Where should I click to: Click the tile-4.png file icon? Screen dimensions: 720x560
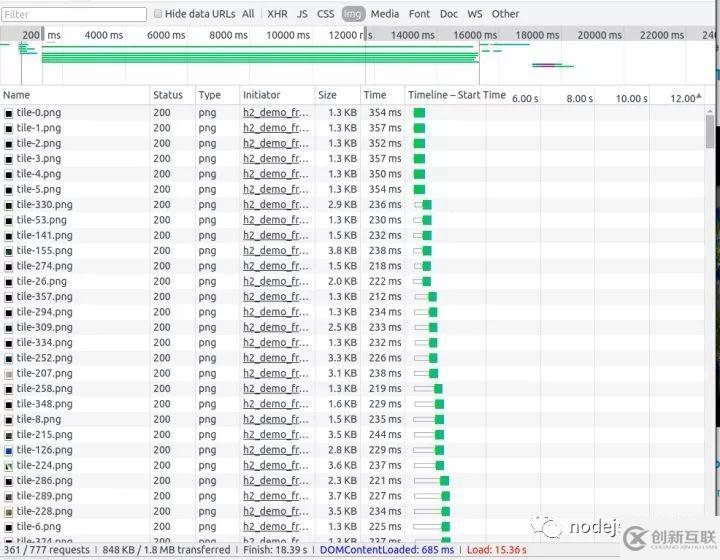(9, 174)
